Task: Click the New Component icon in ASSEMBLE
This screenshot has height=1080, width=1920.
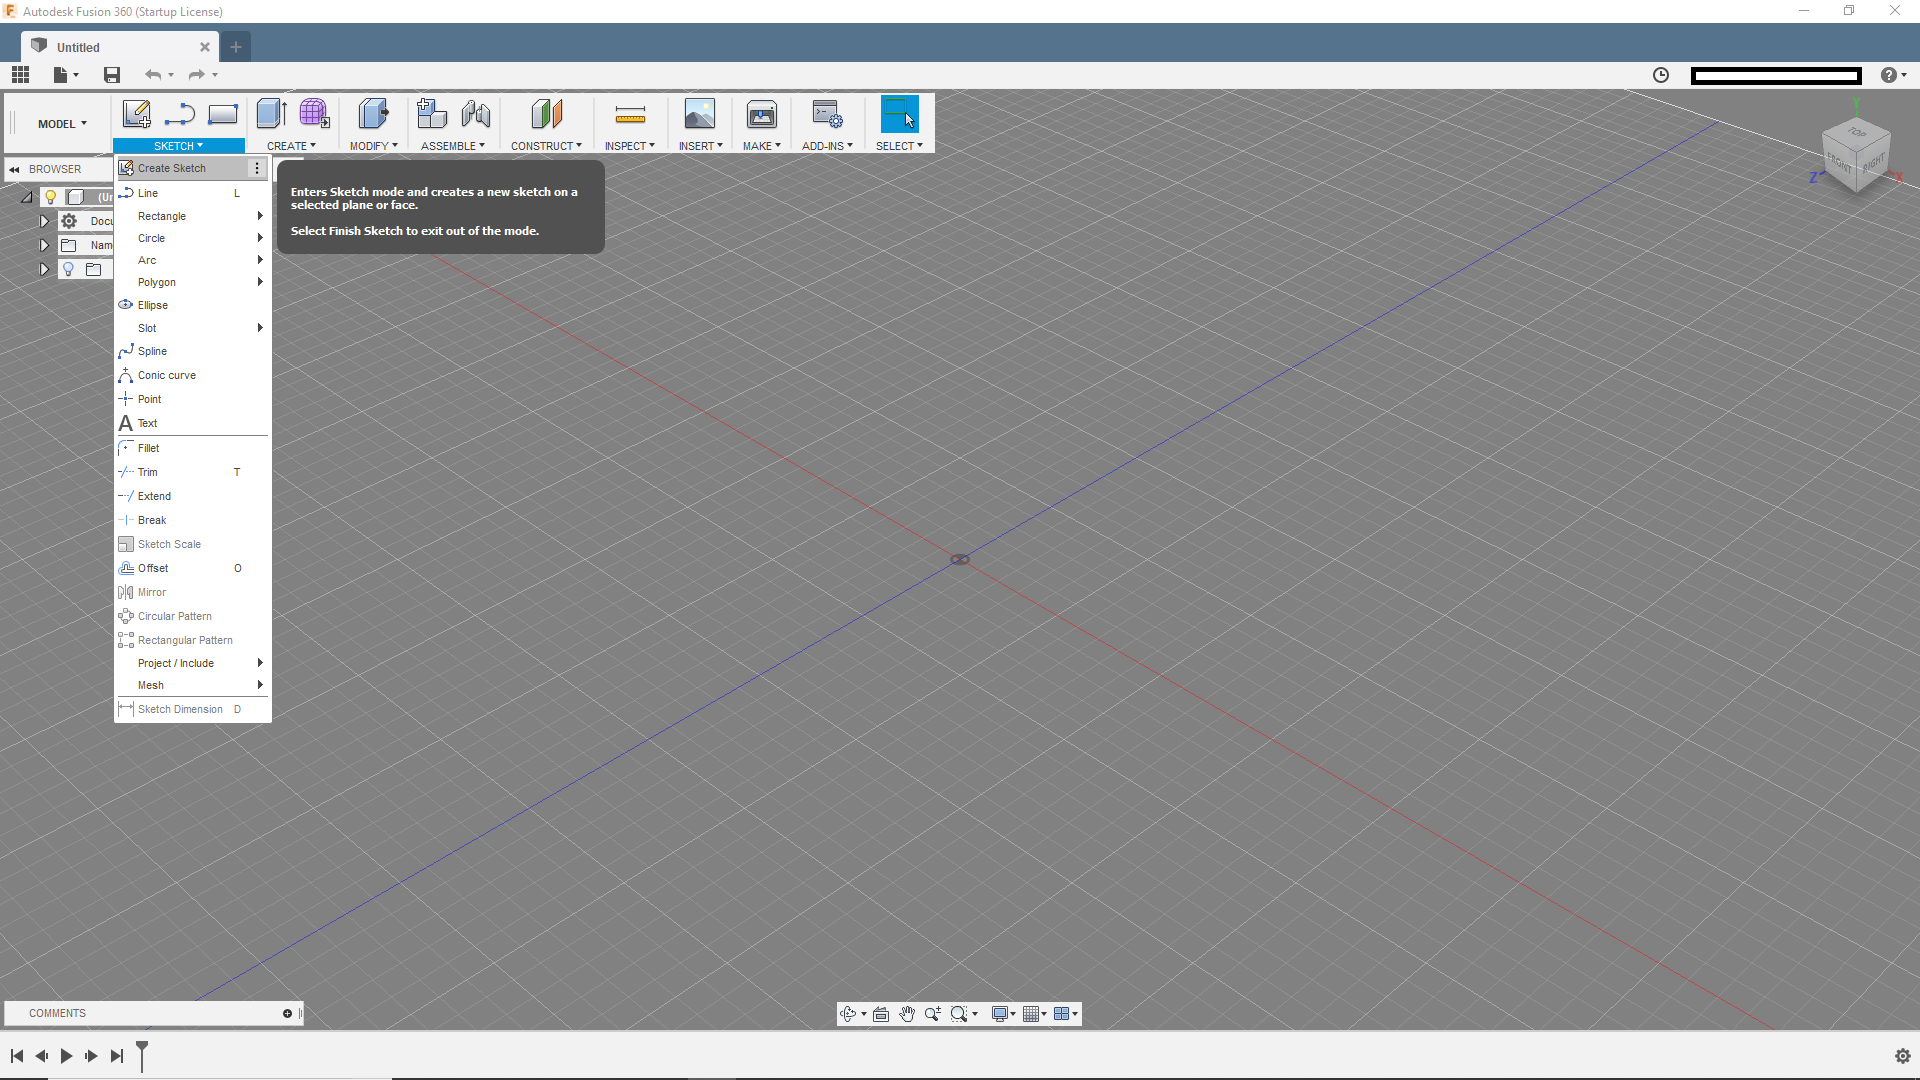Action: 432,114
